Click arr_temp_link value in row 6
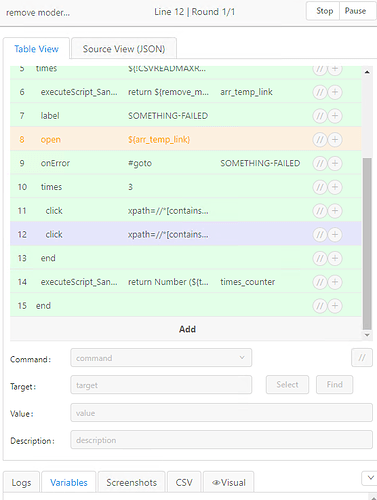 246,92
